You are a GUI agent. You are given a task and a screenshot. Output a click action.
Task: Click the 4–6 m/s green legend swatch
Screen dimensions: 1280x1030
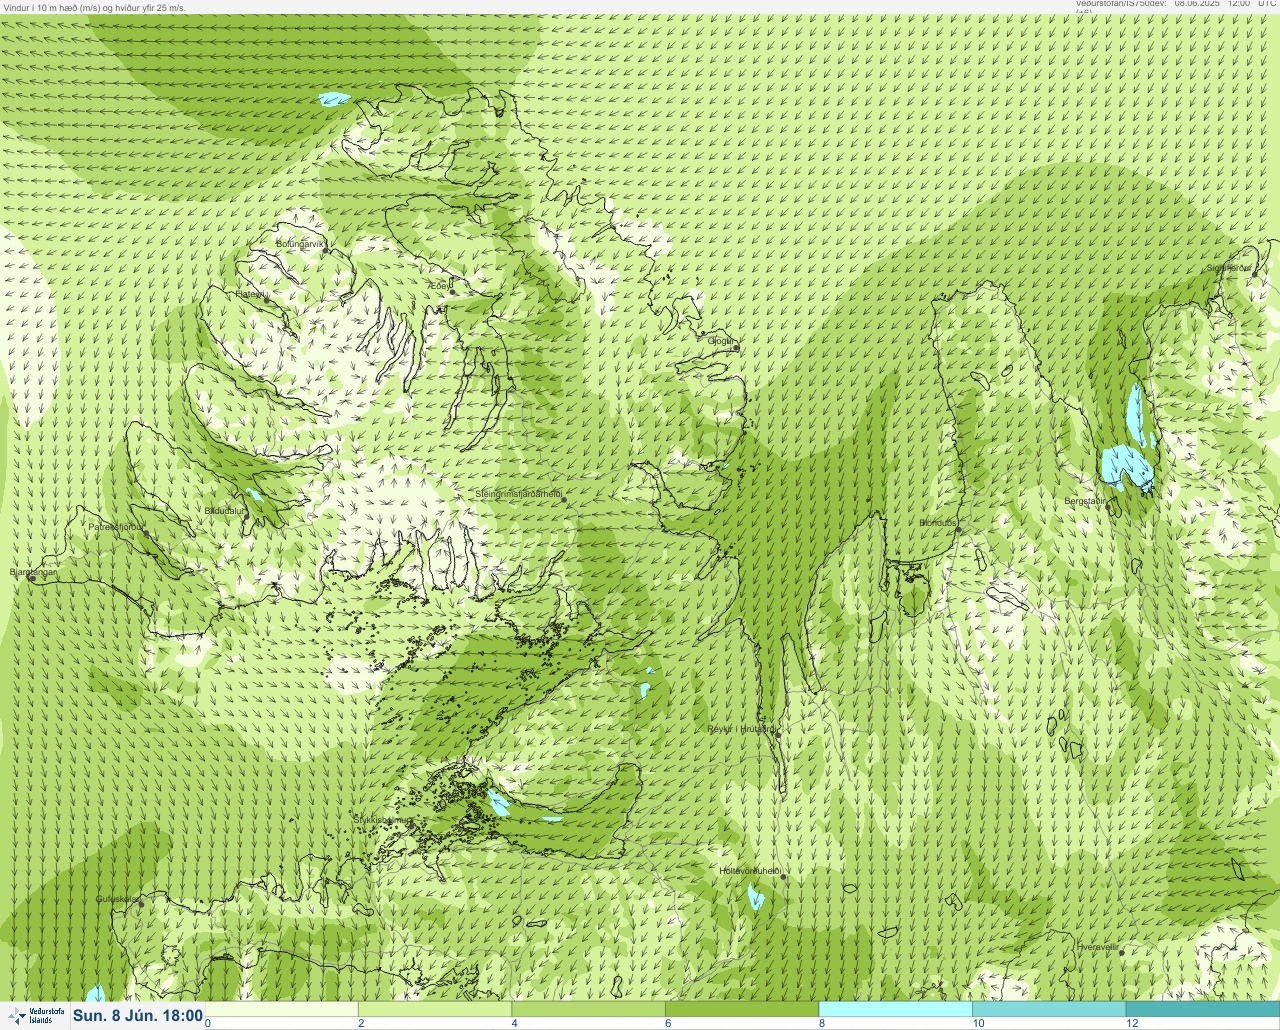pos(588,1009)
